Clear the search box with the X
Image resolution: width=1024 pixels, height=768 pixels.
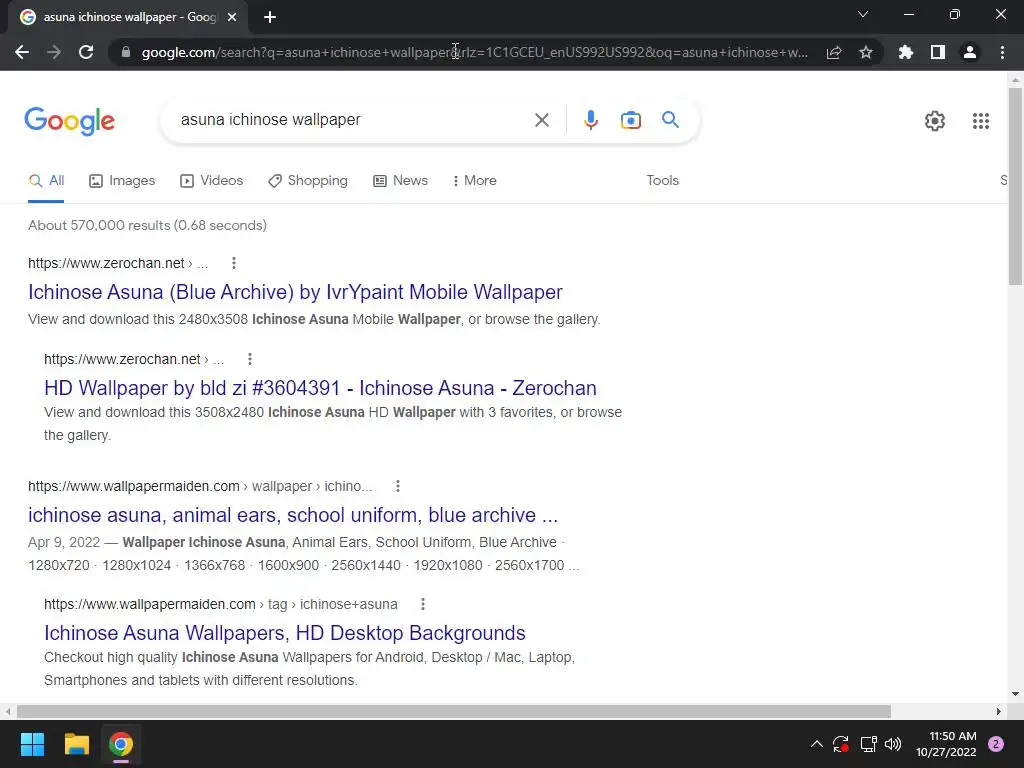[x=541, y=120]
